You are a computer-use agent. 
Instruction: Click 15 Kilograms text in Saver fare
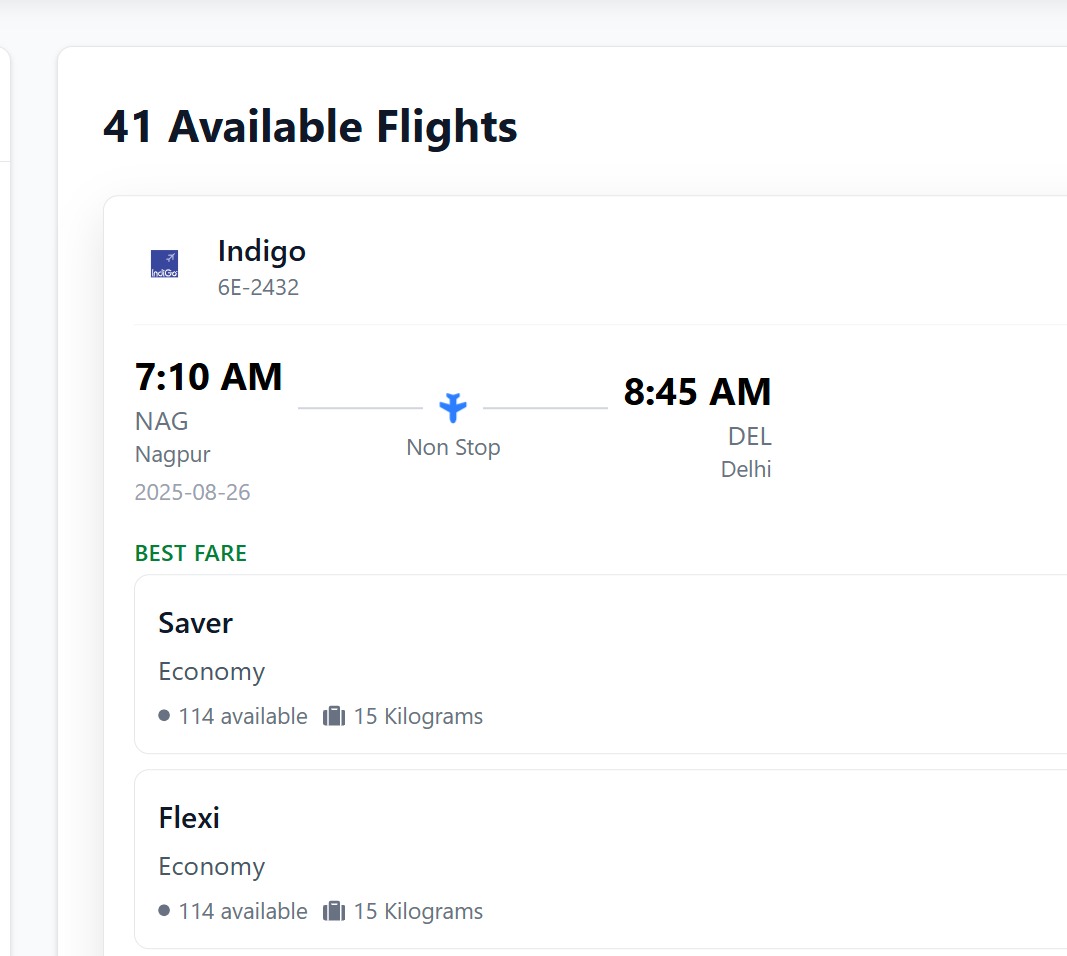pos(418,716)
